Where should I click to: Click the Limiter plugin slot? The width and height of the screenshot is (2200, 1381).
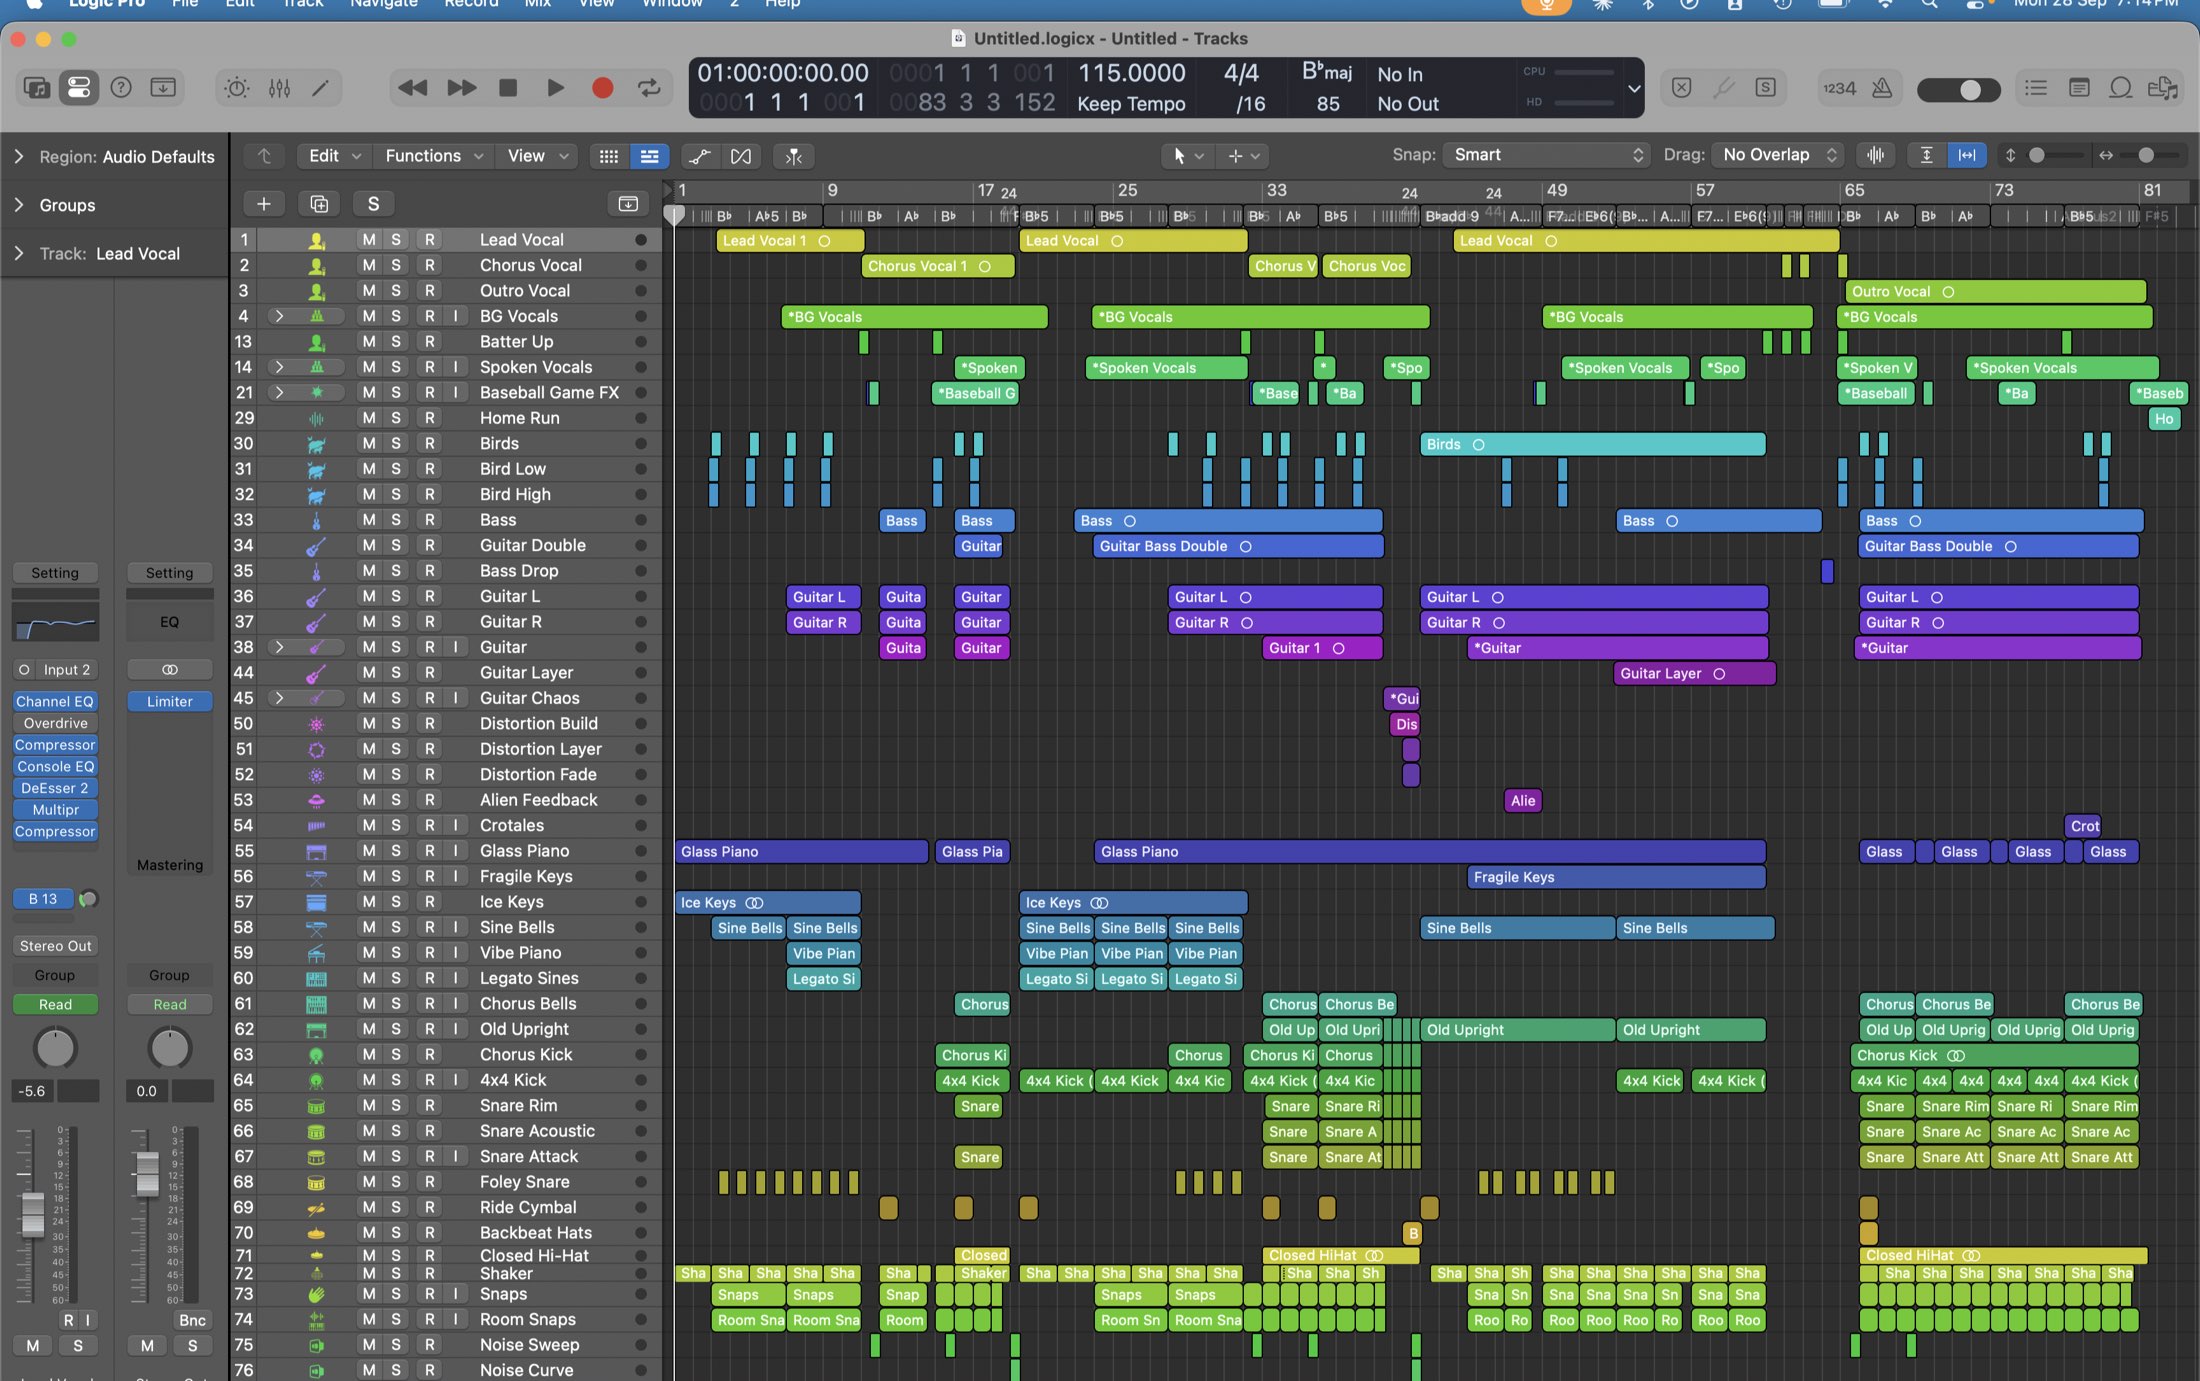tap(170, 702)
